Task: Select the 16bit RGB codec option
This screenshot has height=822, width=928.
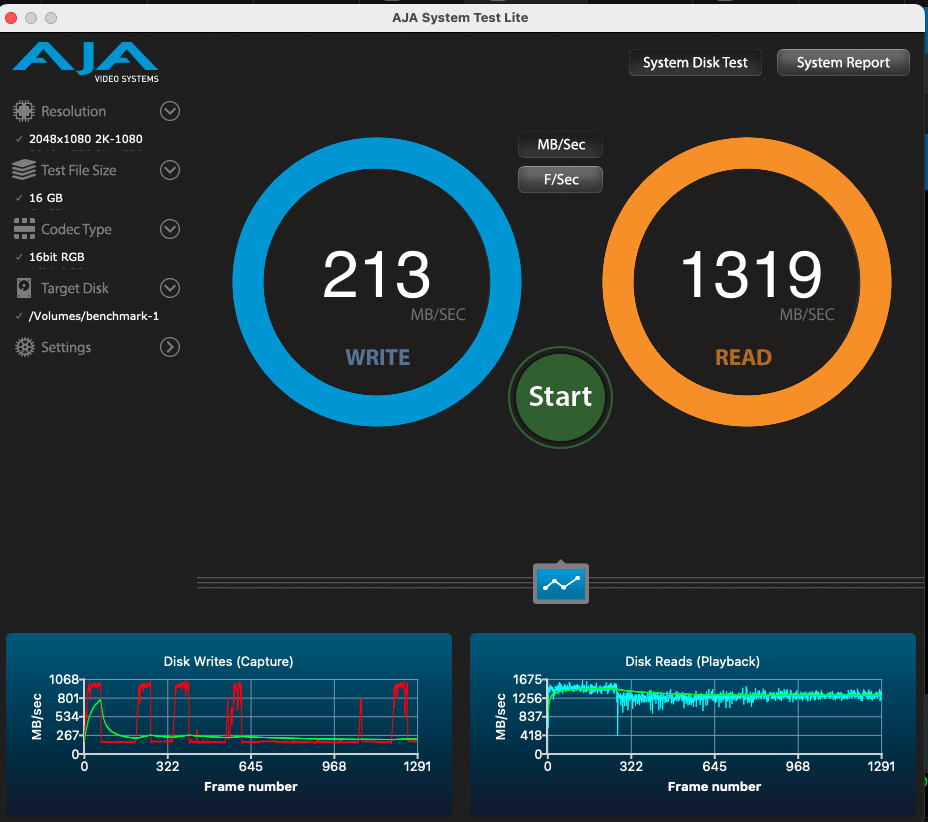Action: pyautogui.click(x=57, y=257)
